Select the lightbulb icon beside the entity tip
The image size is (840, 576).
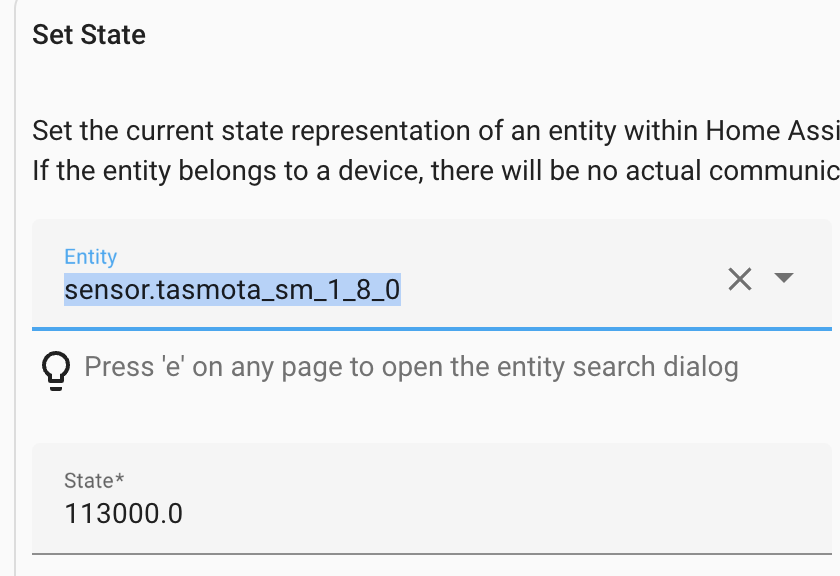pyautogui.click(x=56, y=368)
